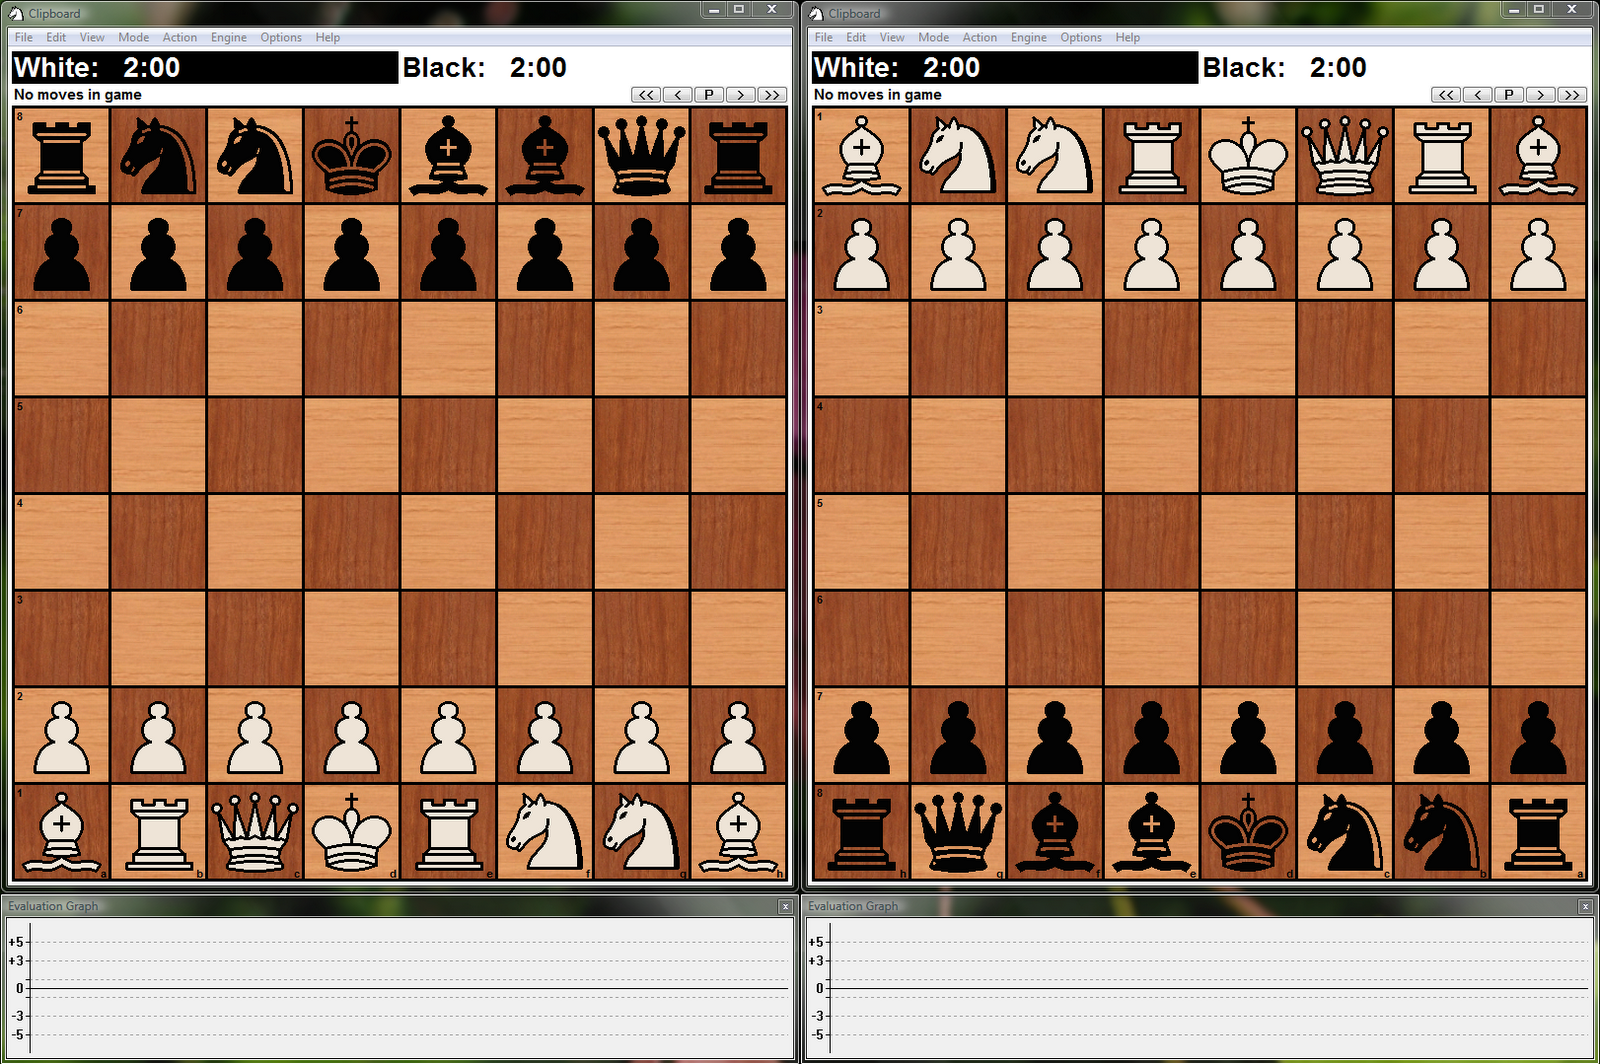Image resolution: width=1600 pixels, height=1064 pixels.
Task: Click White's 2:00 clock on the left board
Action: [x=150, y=67]
